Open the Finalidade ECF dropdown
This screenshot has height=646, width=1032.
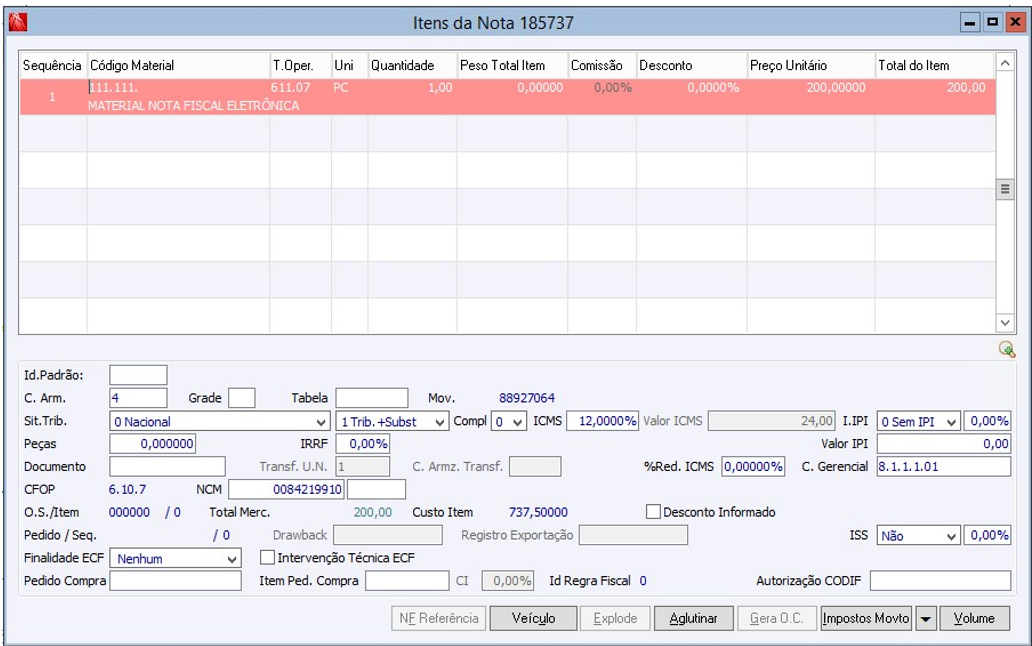click(x=233, y=559)
